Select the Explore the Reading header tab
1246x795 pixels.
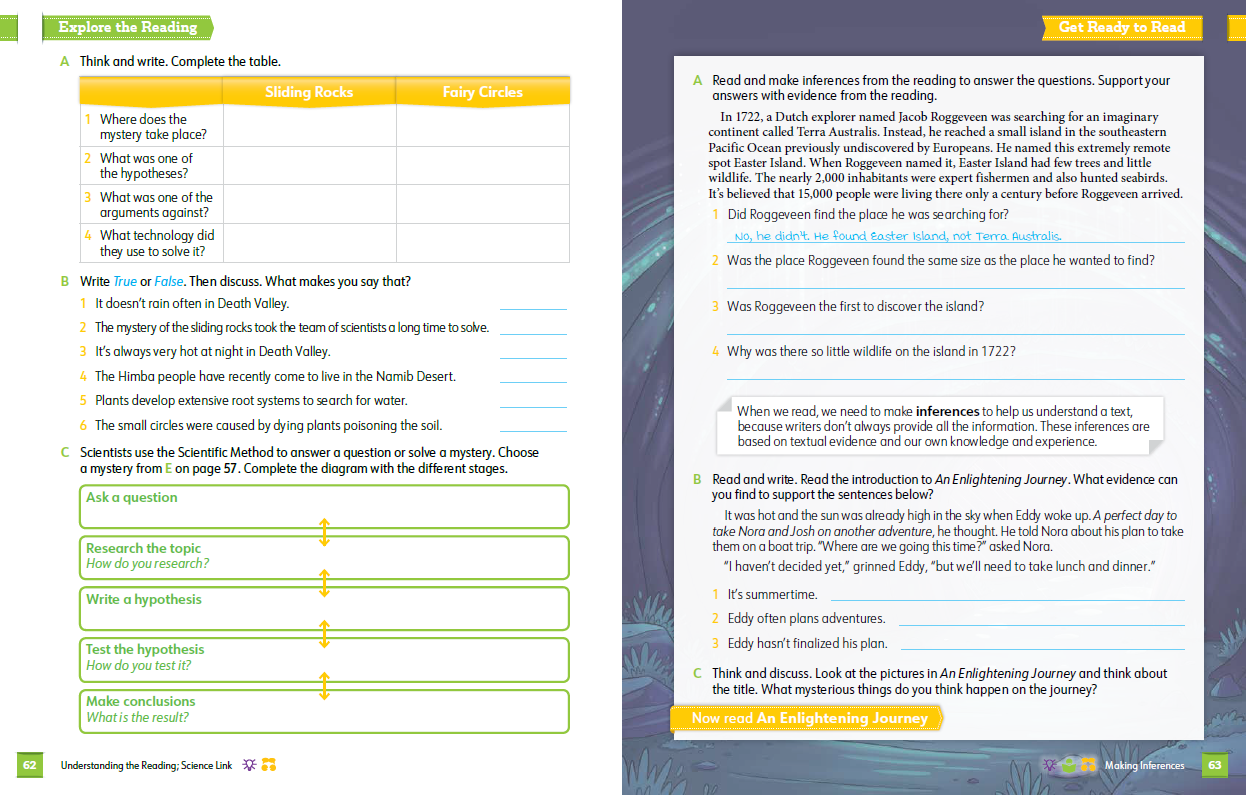click(x=127, y=28)
